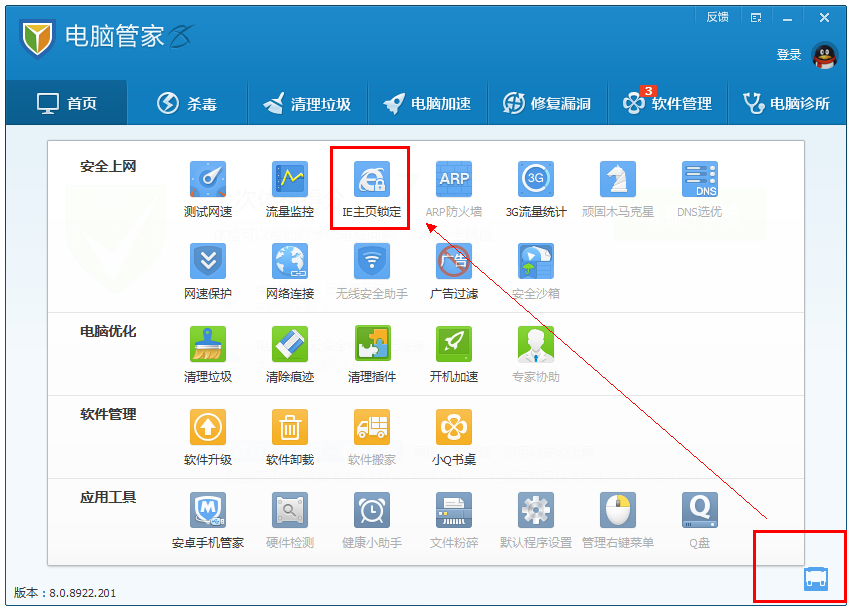
Task: Open the 流量监控 traffic monitor
Action: [290, 189]
